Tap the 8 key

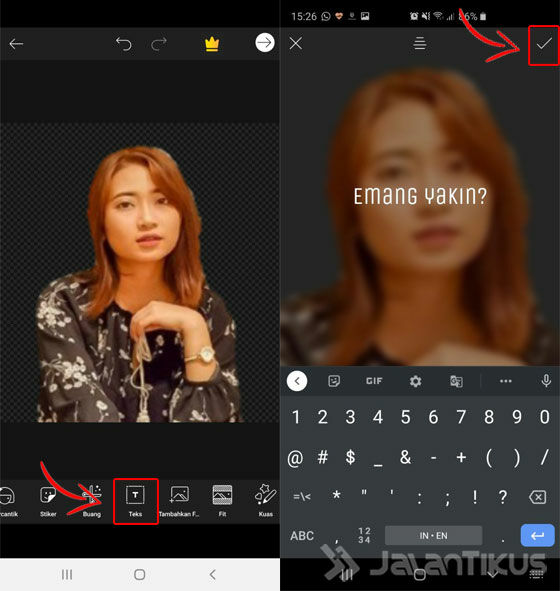coord(489,417)
